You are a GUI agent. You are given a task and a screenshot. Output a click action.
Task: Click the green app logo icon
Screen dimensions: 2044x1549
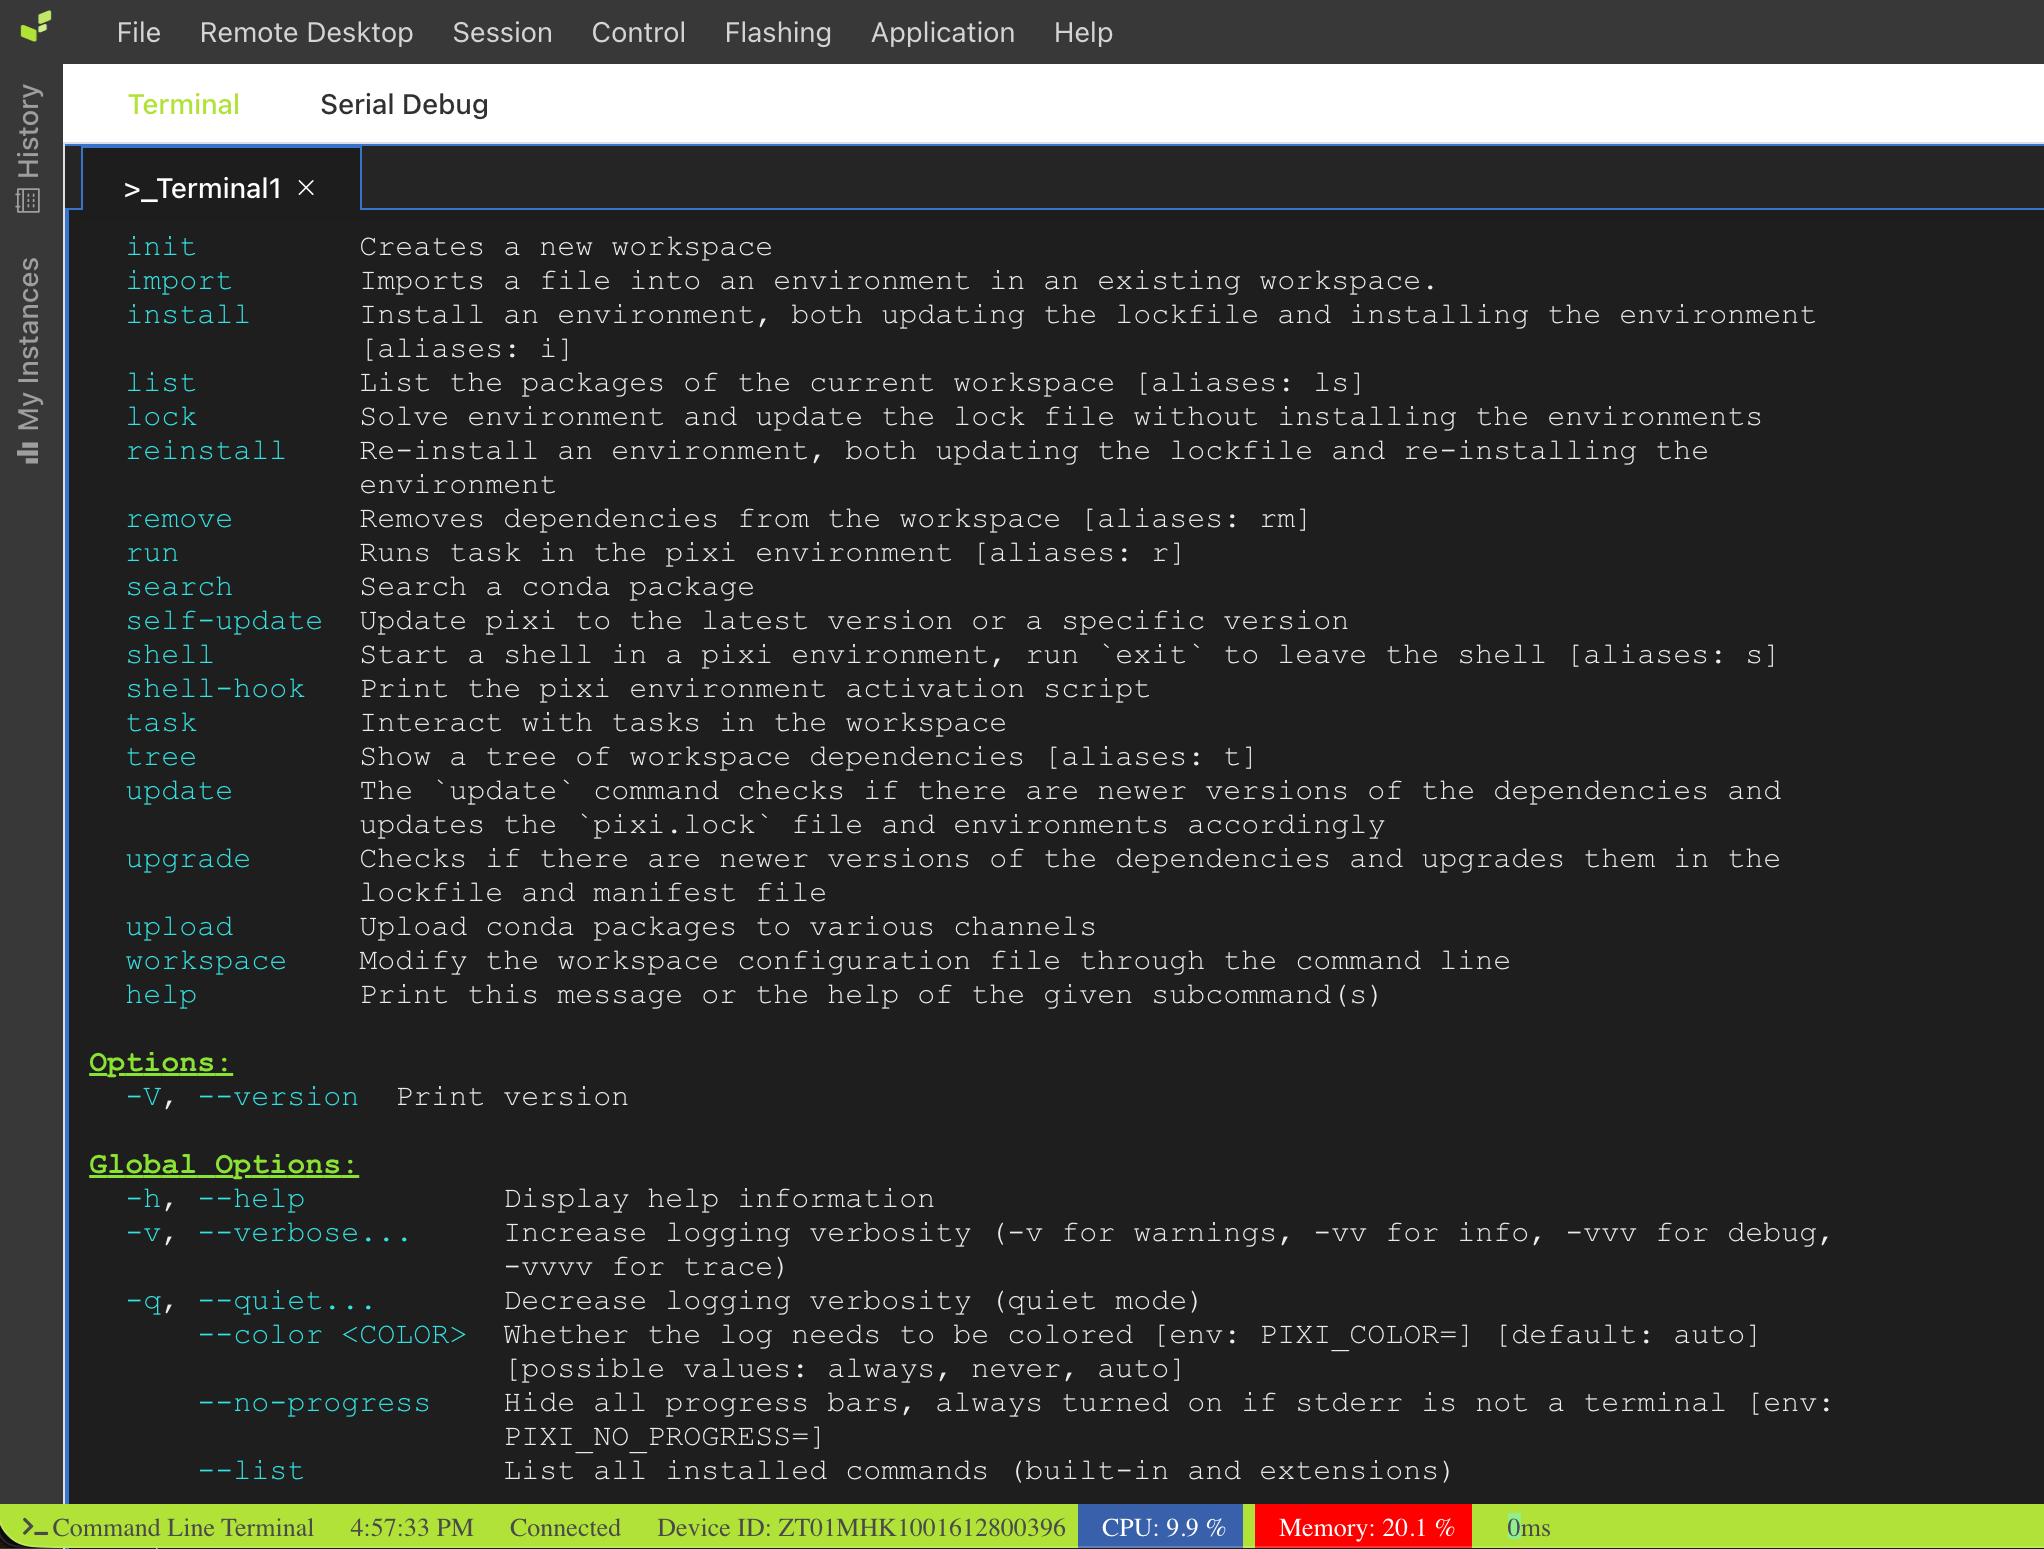(x=35, y=26)
